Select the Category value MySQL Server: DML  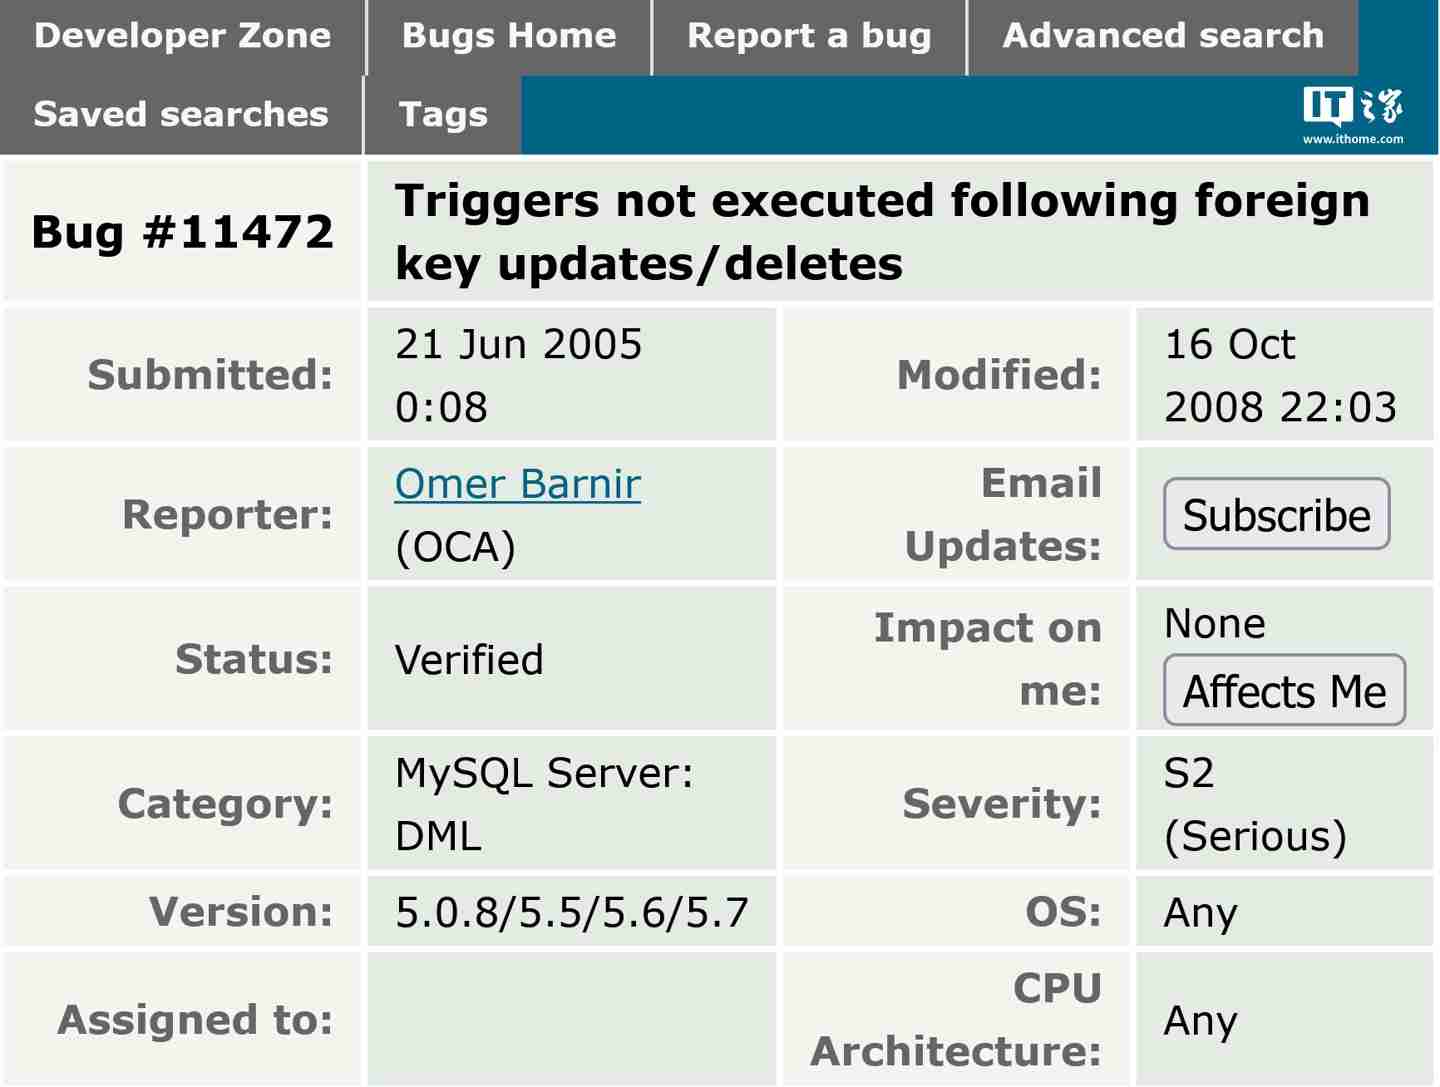coord(545,803)
